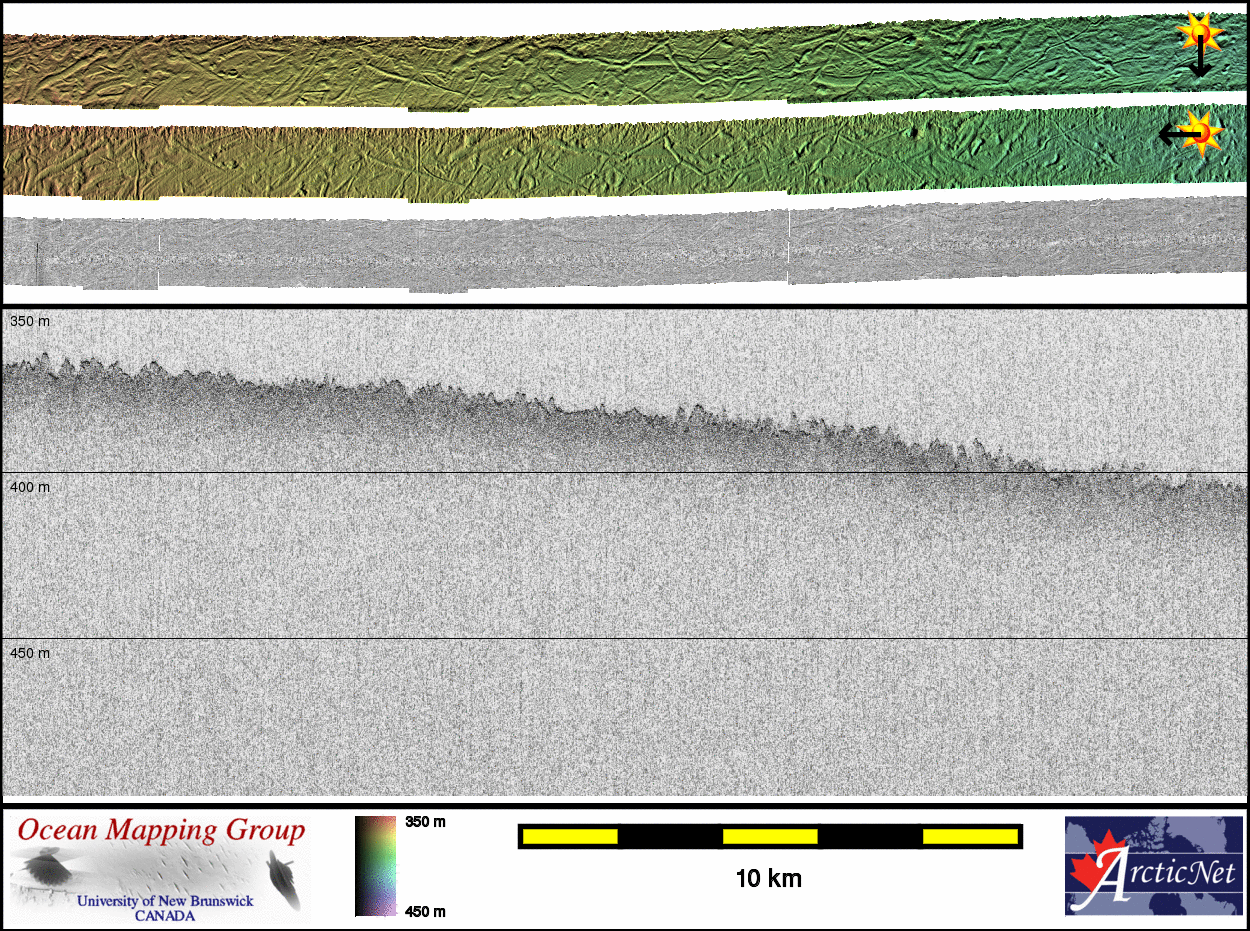This screenshot has width=1250, height=931.
Task: Click the 350 m depth label in the profile
Action: click(29, 321)
